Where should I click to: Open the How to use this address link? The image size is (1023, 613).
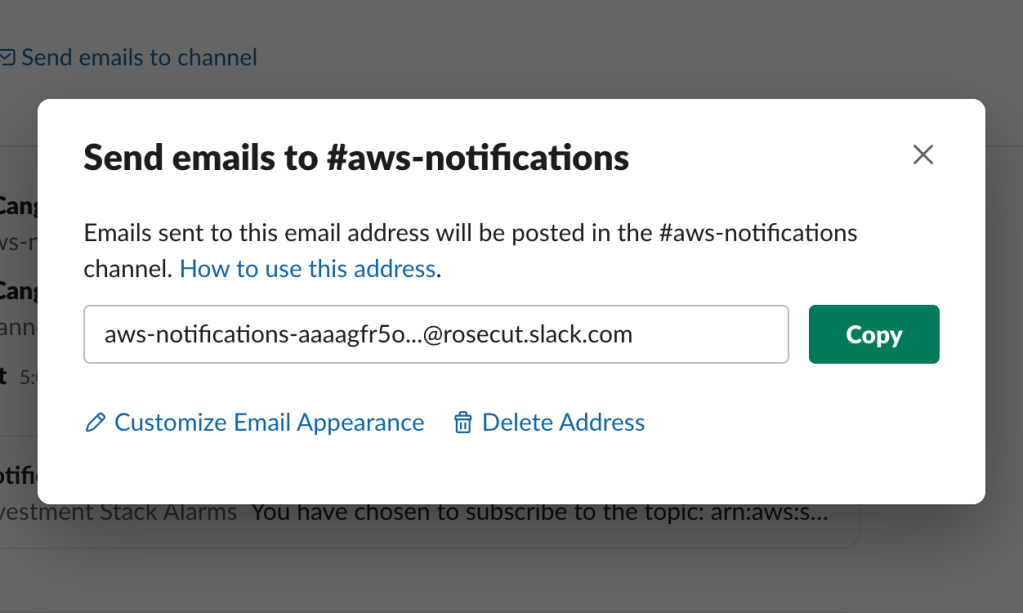[308, 268]
